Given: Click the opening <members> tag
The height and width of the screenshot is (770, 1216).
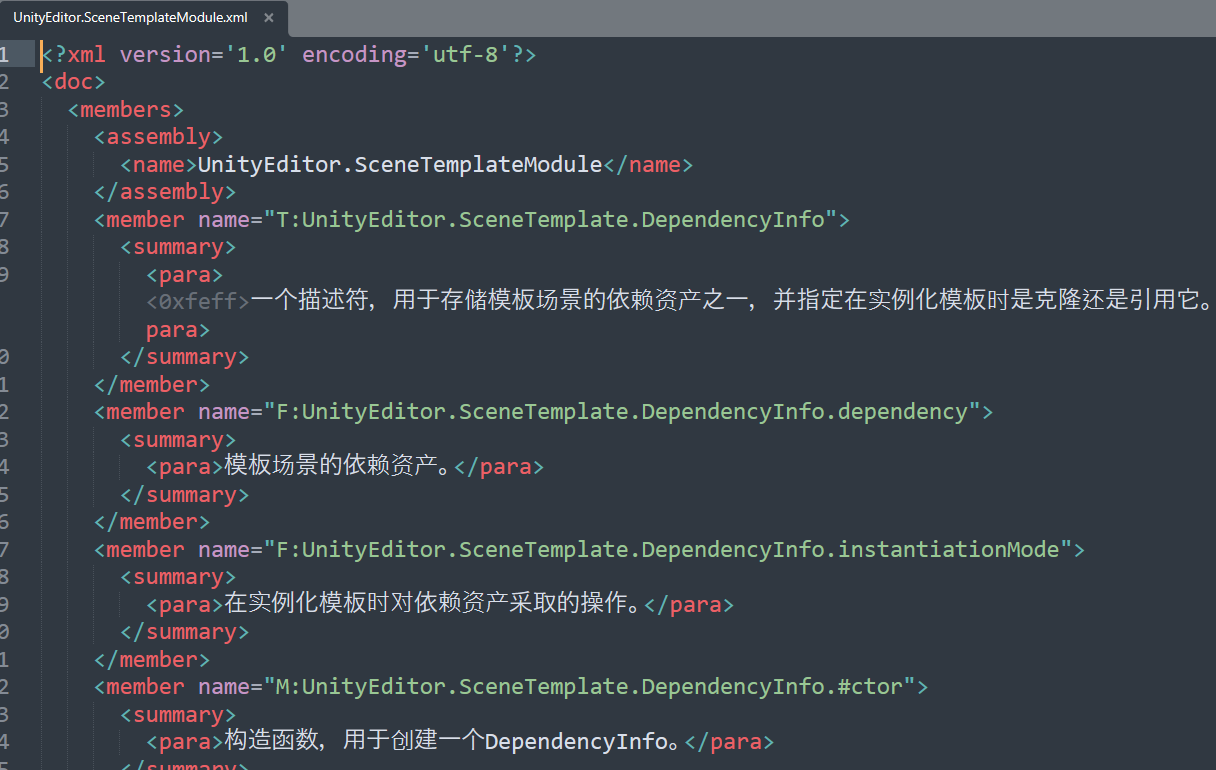Looking at the screenshot, I should click(x=126, y=109).
